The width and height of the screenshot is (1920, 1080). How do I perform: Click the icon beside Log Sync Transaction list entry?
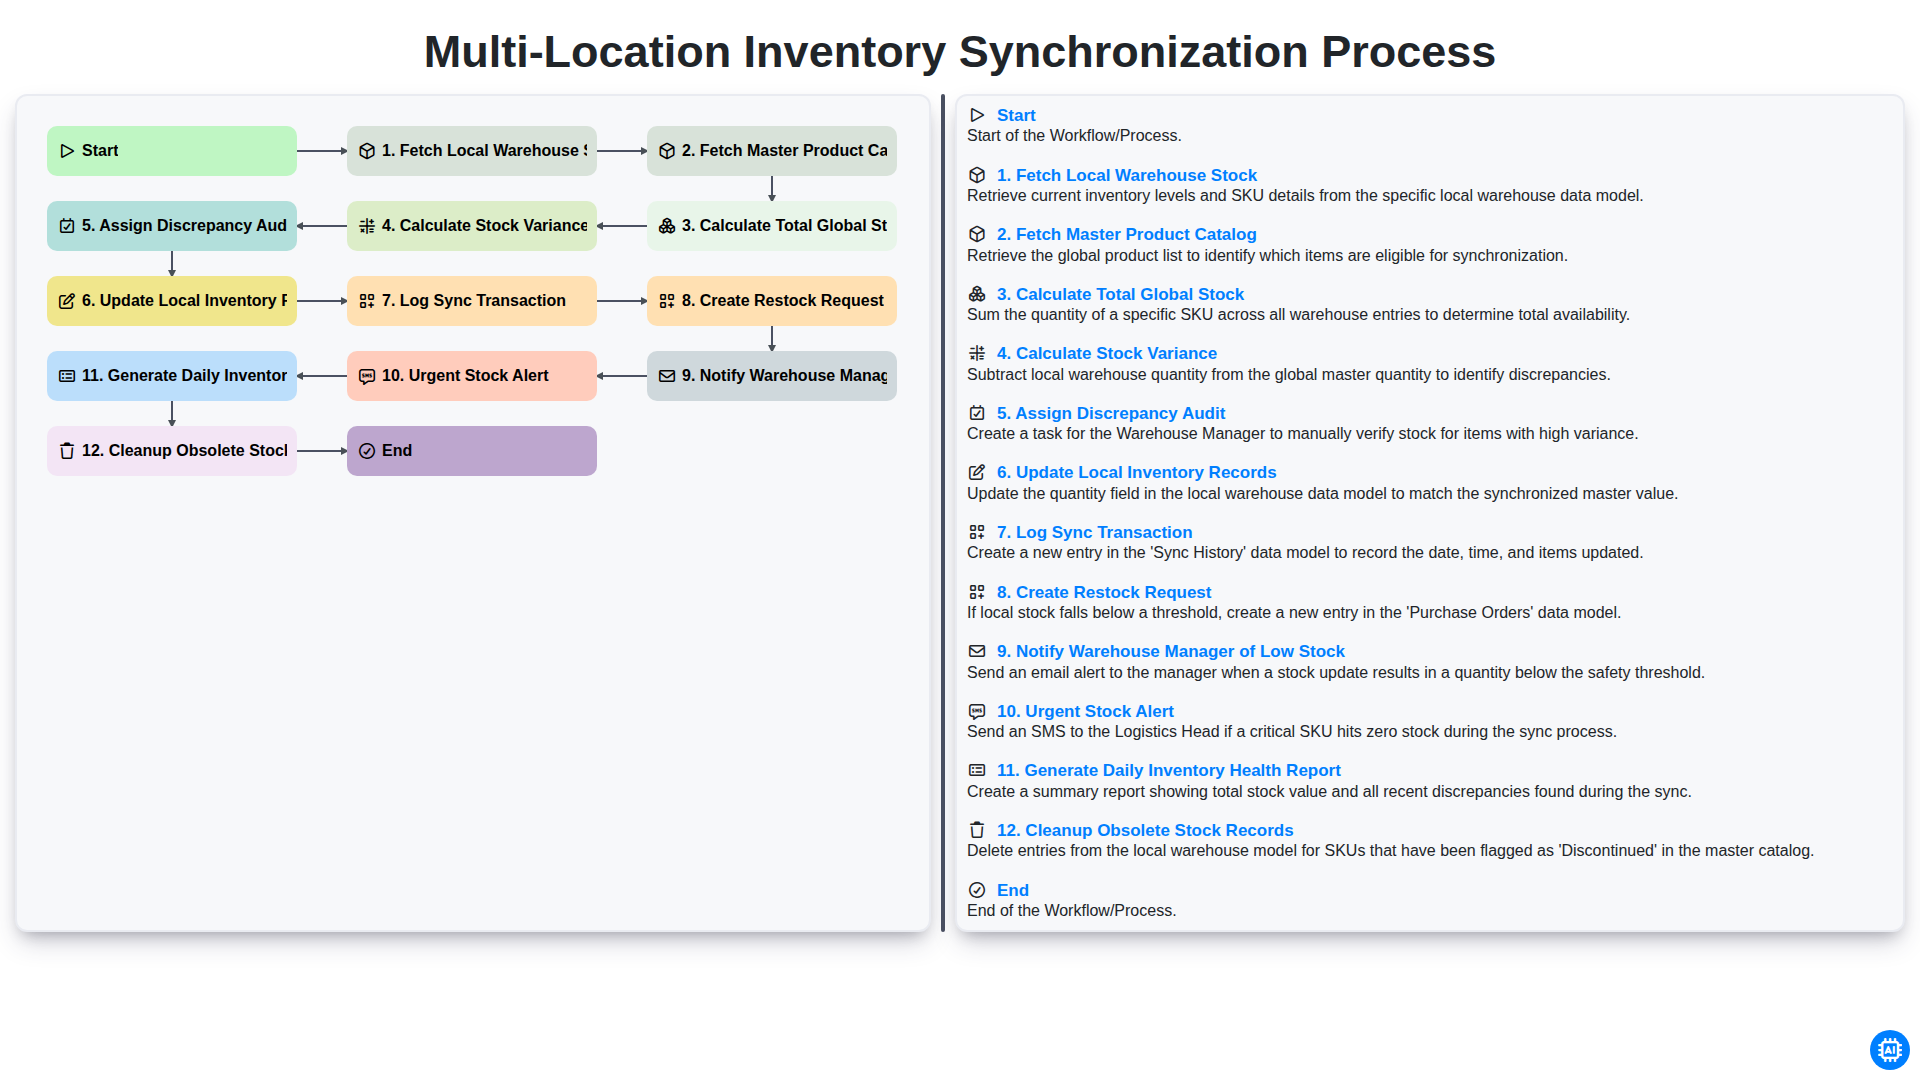(x=977, y=532)
